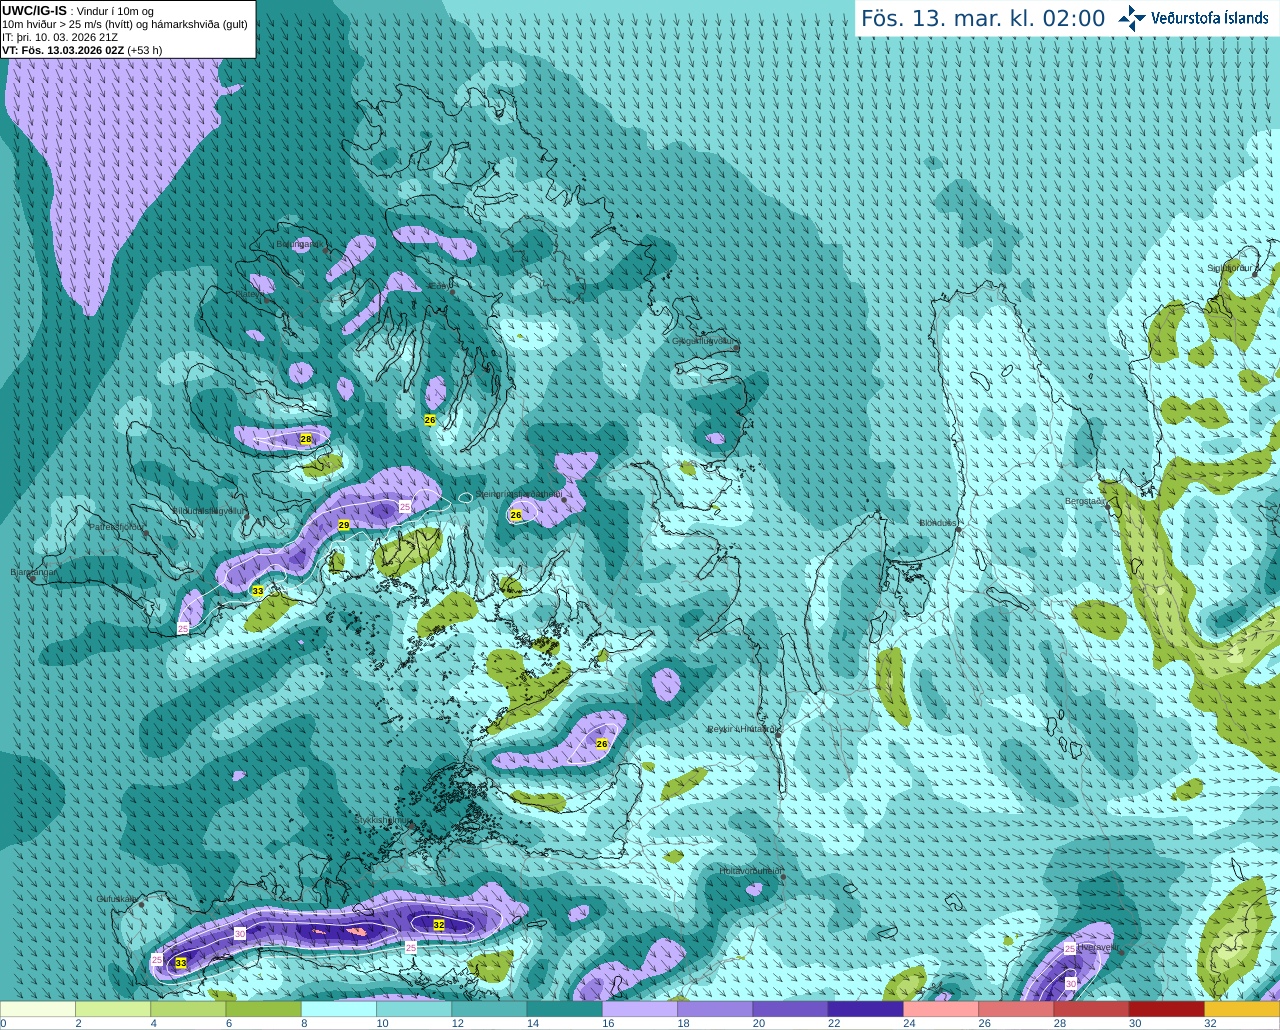
Task: Click the '10m hviður > 25 m/s' legend description line
Action: tap(125, 24)
